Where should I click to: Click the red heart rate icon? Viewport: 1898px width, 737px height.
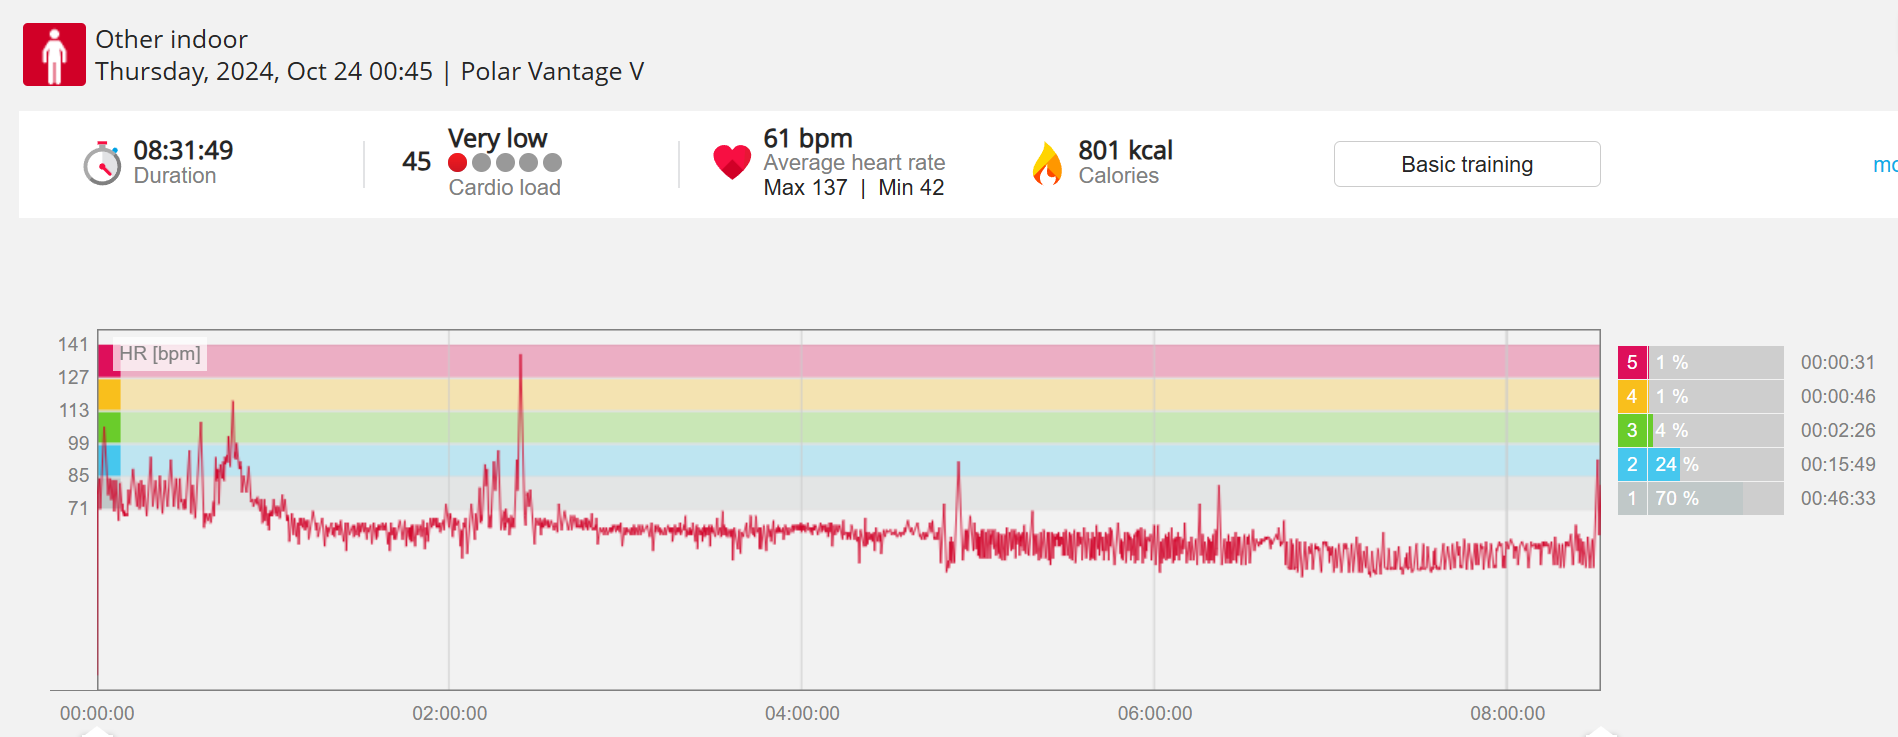coord(732,162)
